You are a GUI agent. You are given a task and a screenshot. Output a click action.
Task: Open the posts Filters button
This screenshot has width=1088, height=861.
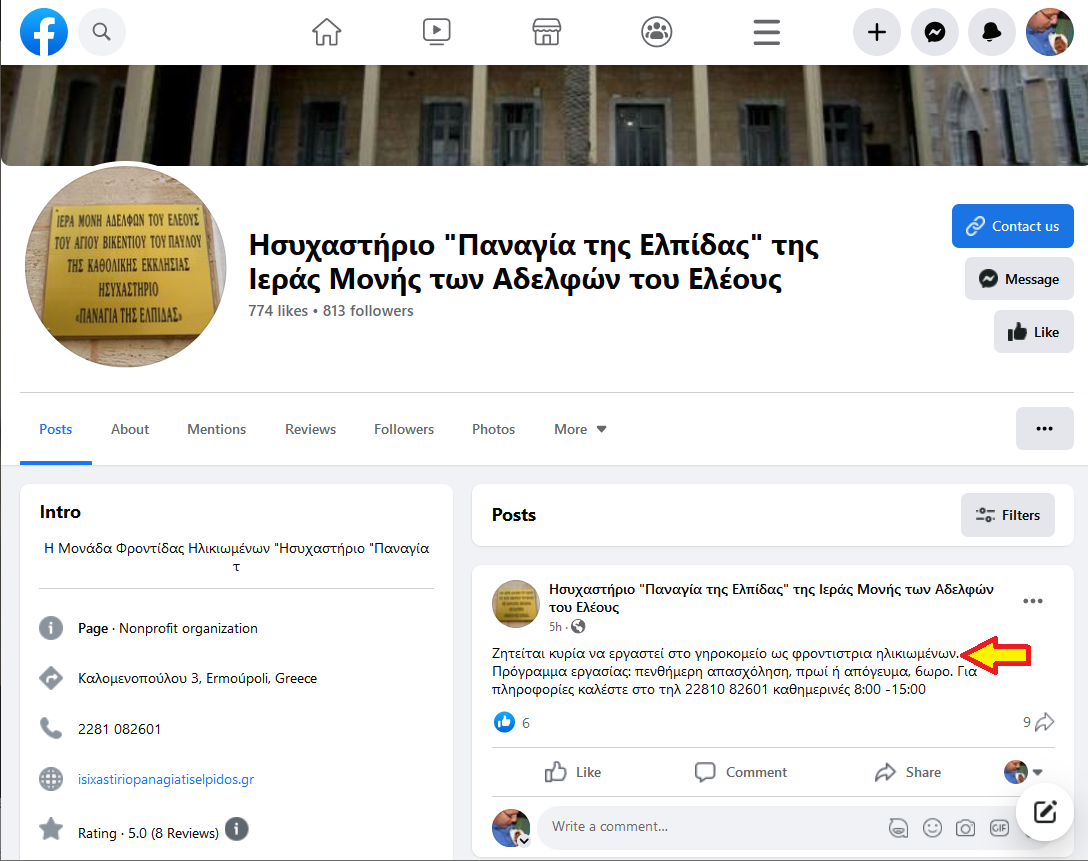1008,515
